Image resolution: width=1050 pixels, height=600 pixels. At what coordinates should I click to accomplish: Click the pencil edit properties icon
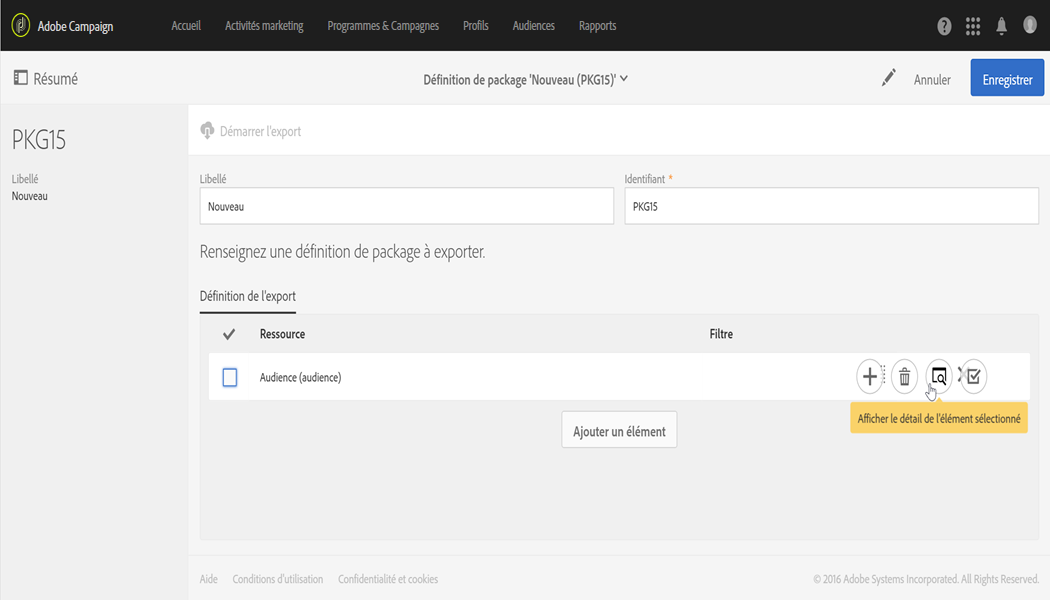coord(888,78)
